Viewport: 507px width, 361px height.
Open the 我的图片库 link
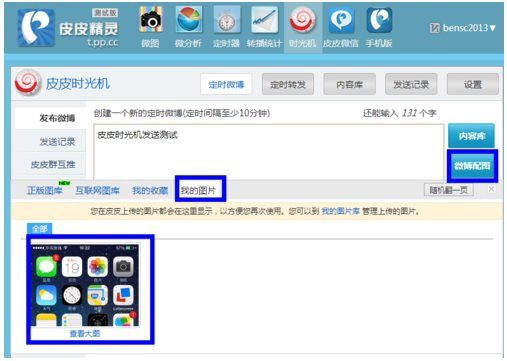(341, 211)
